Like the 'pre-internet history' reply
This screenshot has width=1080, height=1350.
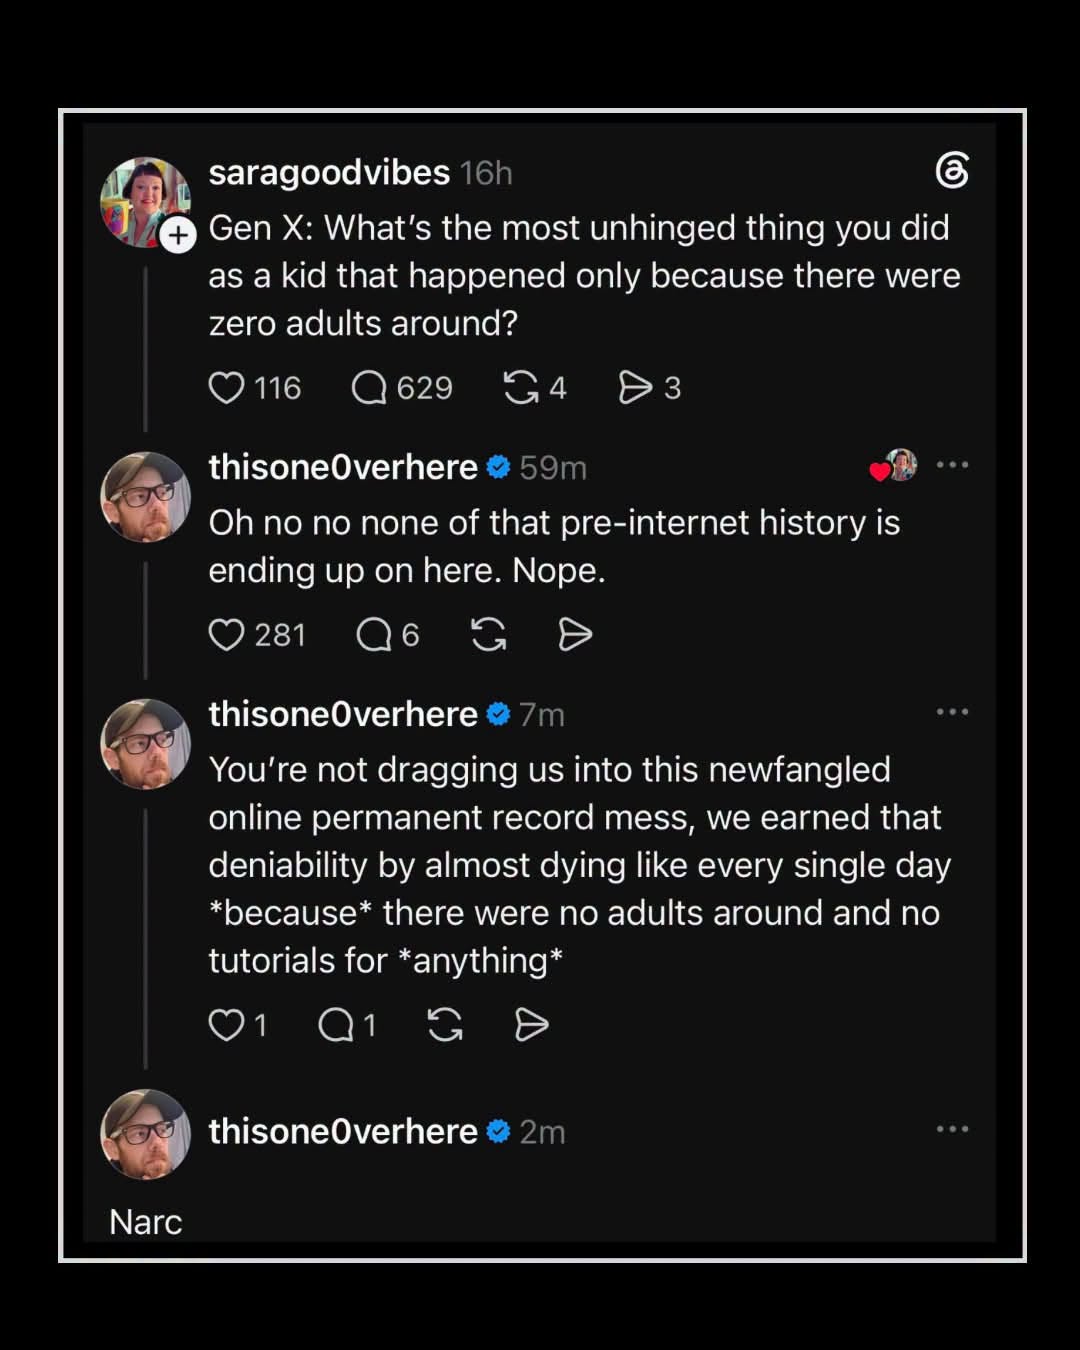226,635
